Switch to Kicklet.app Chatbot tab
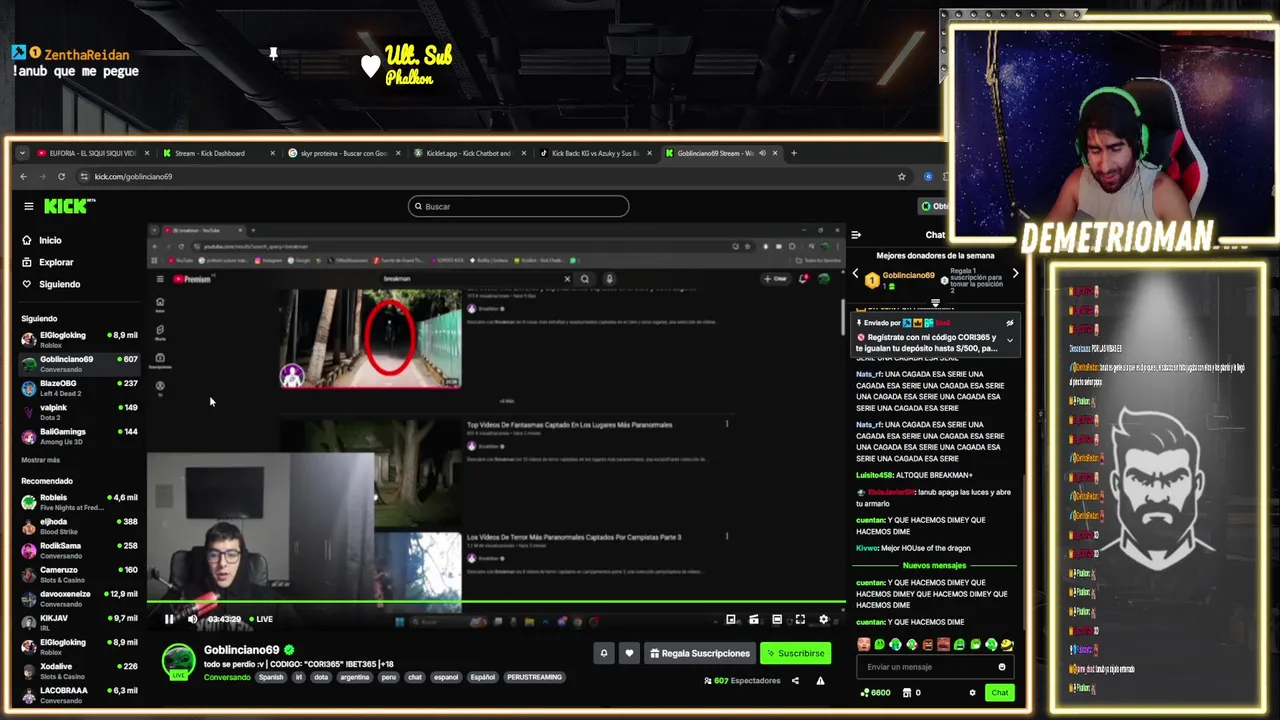The image size is (1280, 720). [x=468, y=153]
